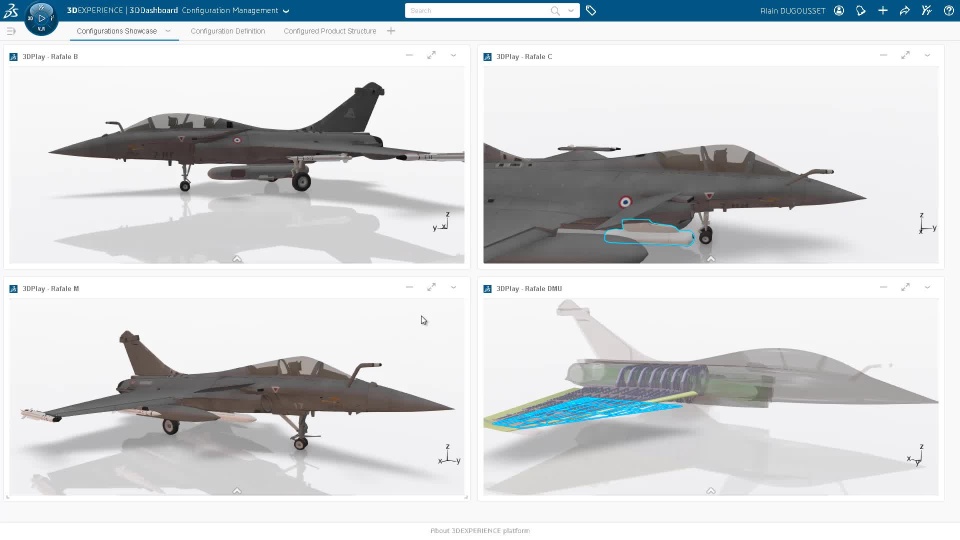960x540 pixels.
Task: Expand the search options dropdown arrow
Action: coord(571,10)
